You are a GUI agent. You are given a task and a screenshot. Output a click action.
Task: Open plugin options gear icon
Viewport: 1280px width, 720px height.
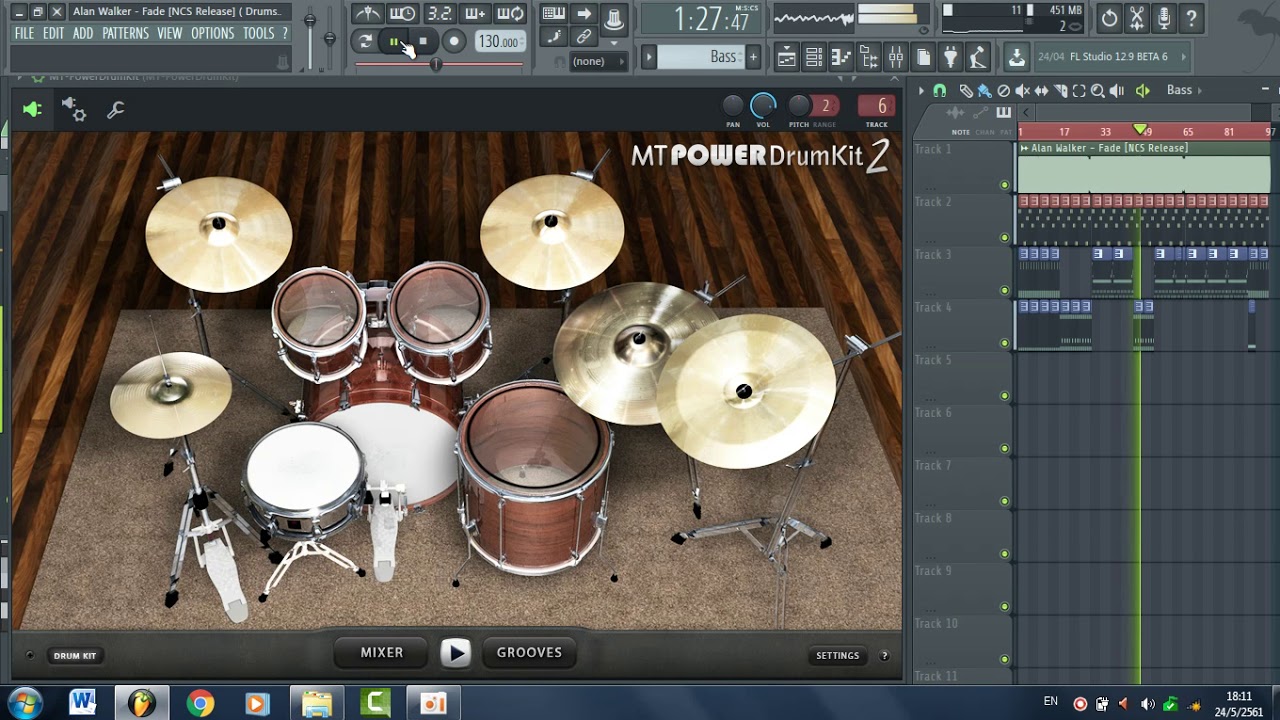click(x=74, y=109)
